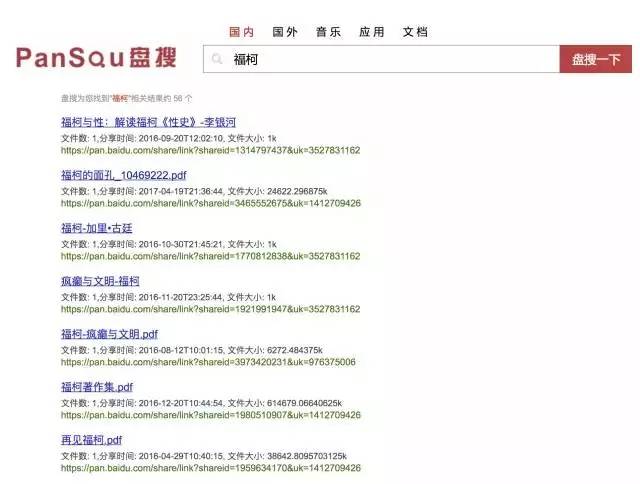This screenshot has height=484, width=640.
Task: Click URL with shareid=3973420231
Action: click(208, 362)
